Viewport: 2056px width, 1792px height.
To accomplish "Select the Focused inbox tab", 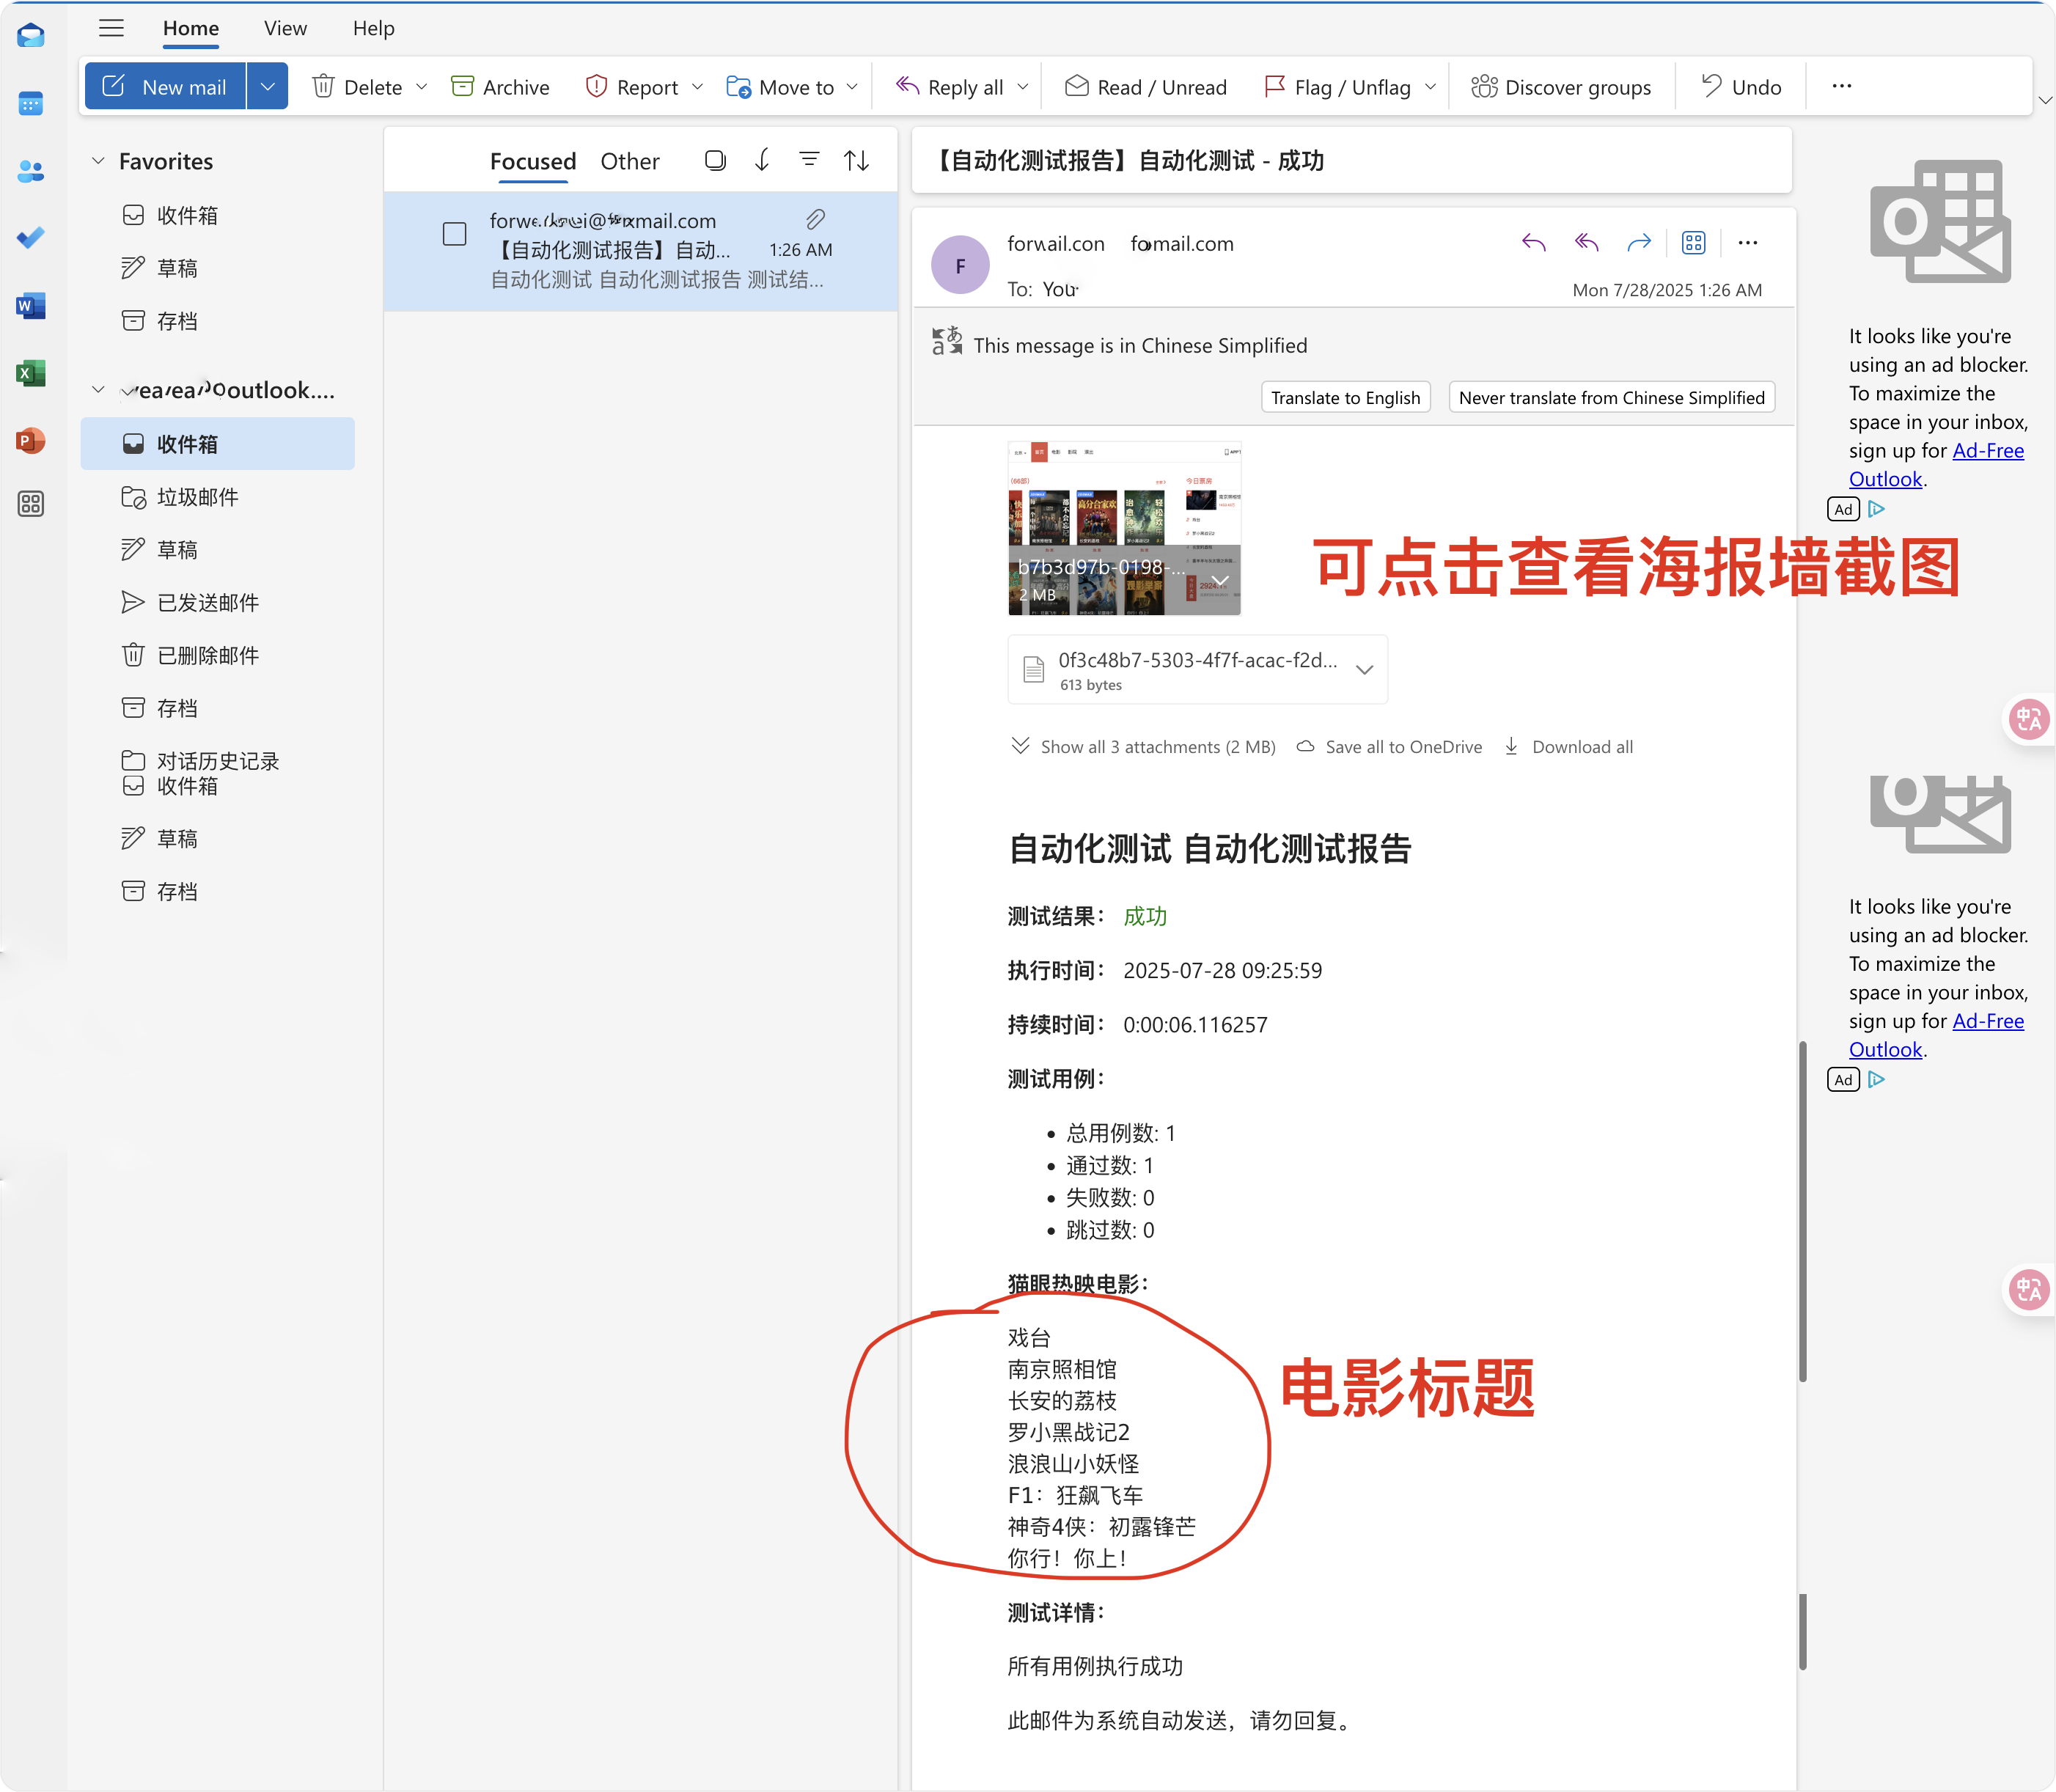I will coord(533,161).
